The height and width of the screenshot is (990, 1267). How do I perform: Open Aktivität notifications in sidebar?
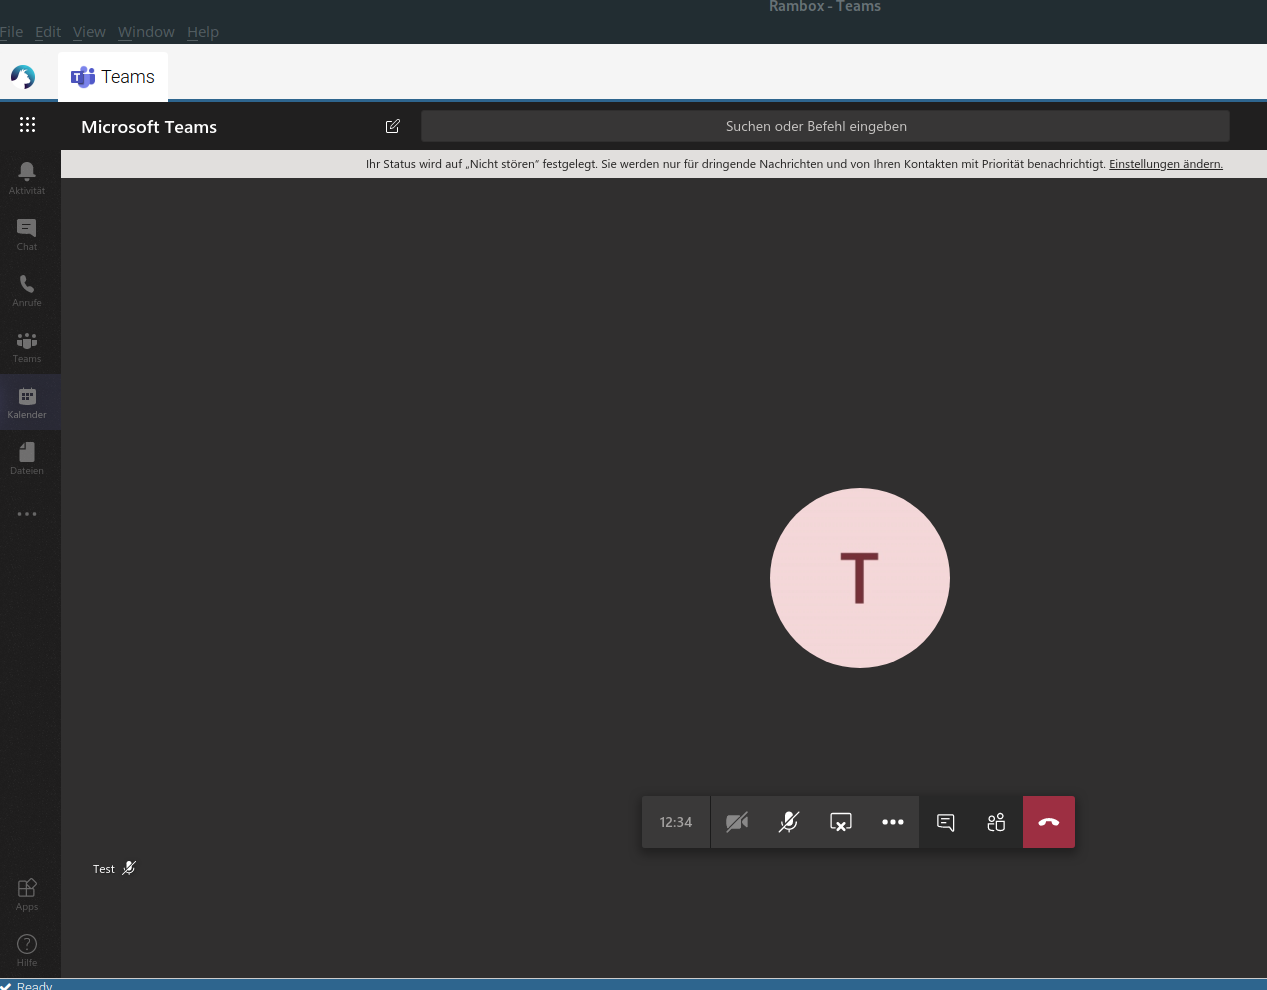click(27, 178)
